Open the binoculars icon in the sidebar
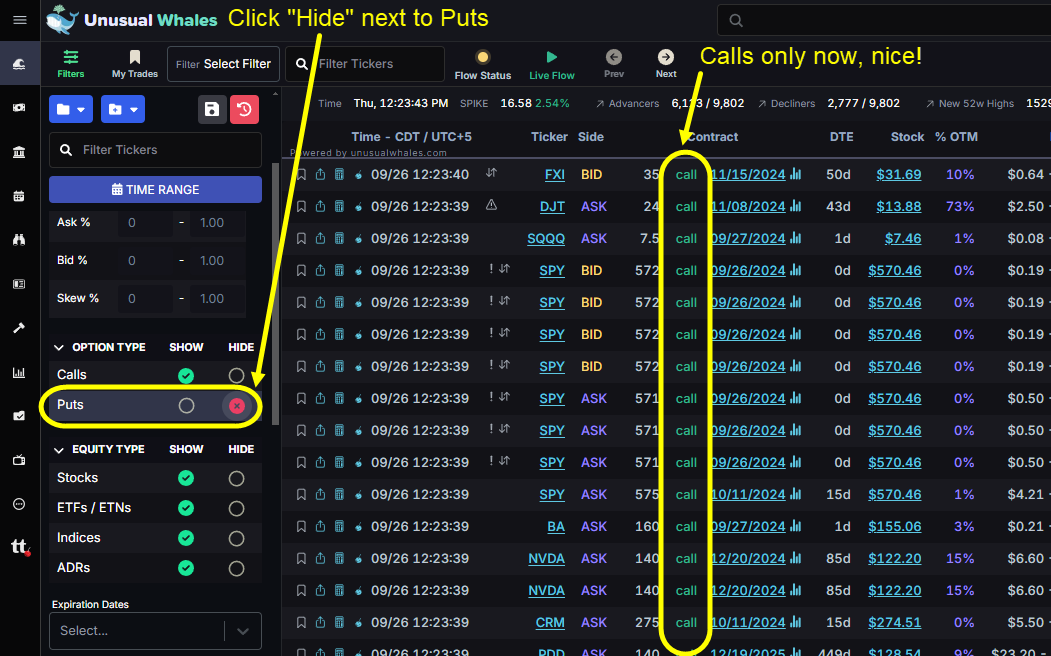Viewport: 1051px width, 656px height. (x=19, y=241)
